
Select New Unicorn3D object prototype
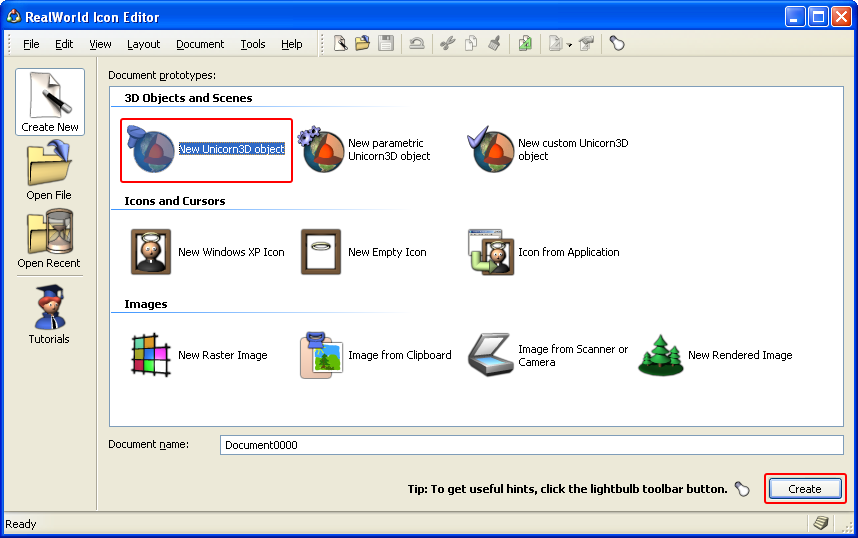[x=206, y=150]
